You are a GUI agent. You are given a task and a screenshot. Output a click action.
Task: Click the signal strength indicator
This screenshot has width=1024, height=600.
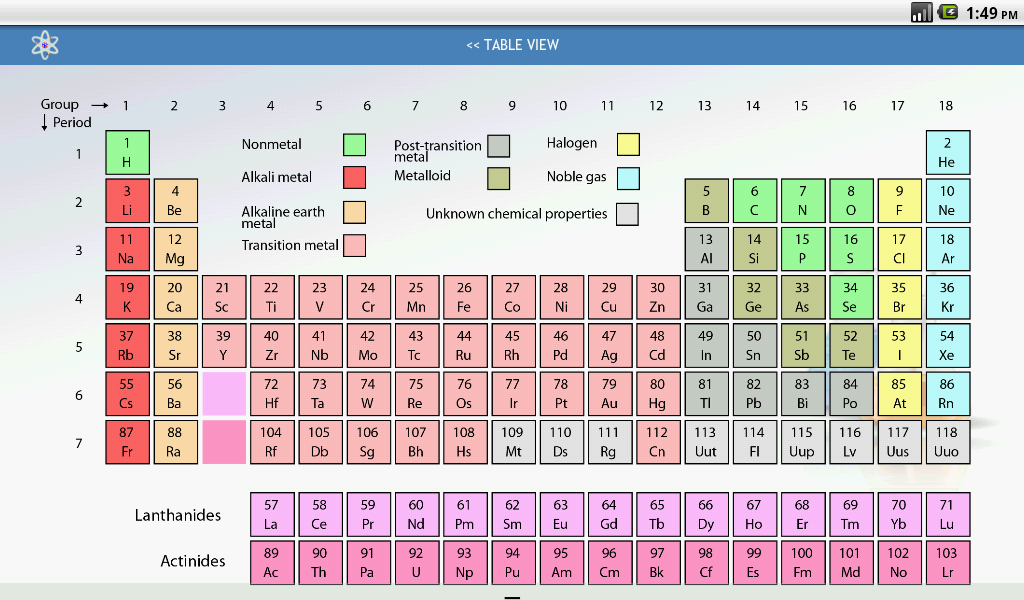tap(921, 13)
